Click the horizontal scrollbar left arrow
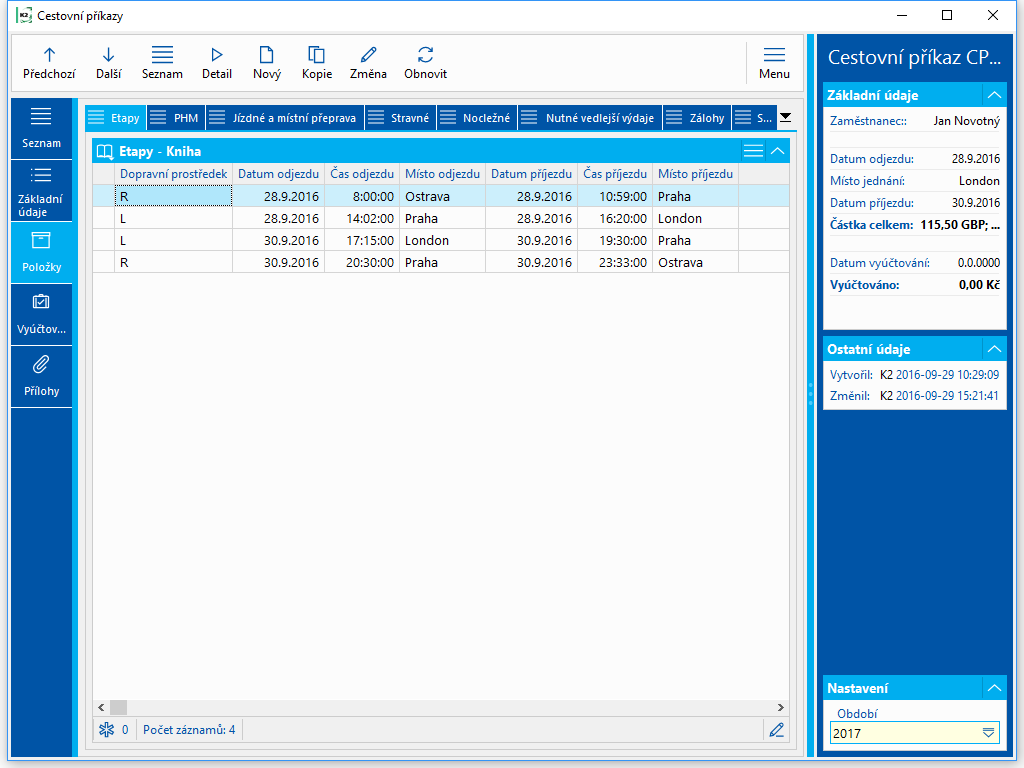This screenshot has width=1024, height=768. click(101, 707)
